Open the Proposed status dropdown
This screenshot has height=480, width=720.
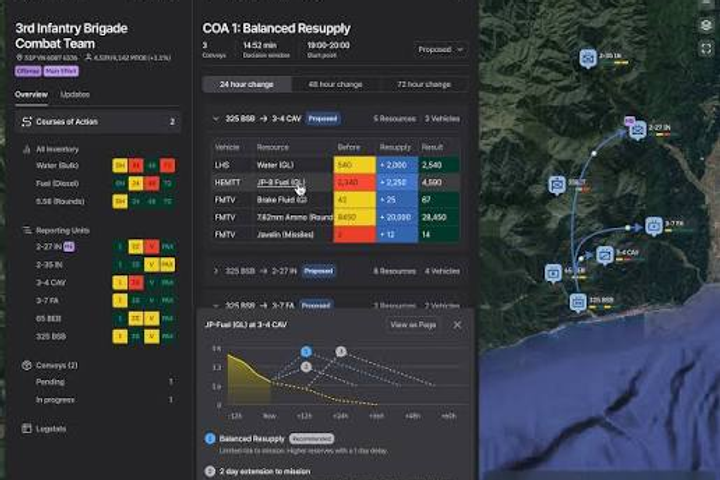[440, 49]
